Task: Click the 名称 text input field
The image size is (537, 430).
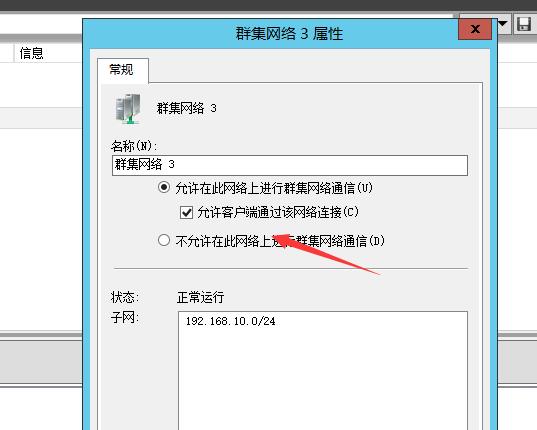Action: pyautogui.click(x=290, y=165)
